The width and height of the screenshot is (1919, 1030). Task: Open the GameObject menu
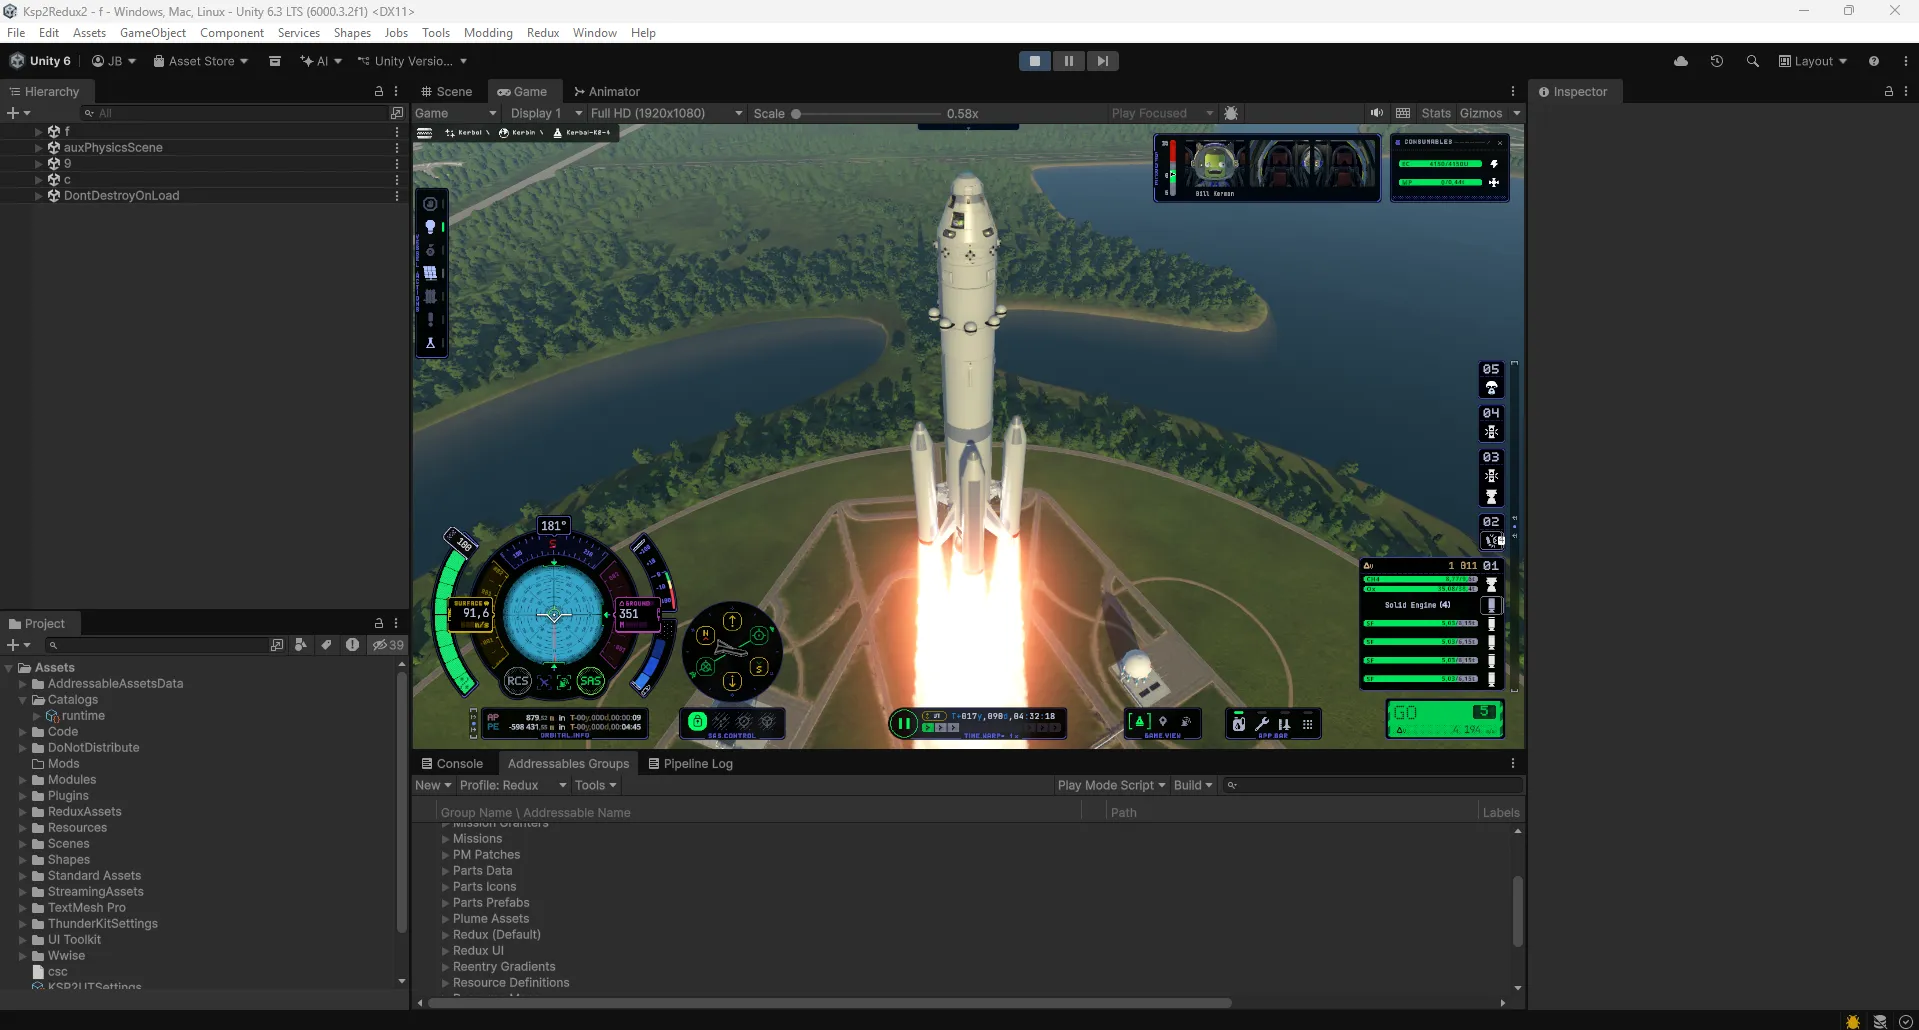(153, 33)
